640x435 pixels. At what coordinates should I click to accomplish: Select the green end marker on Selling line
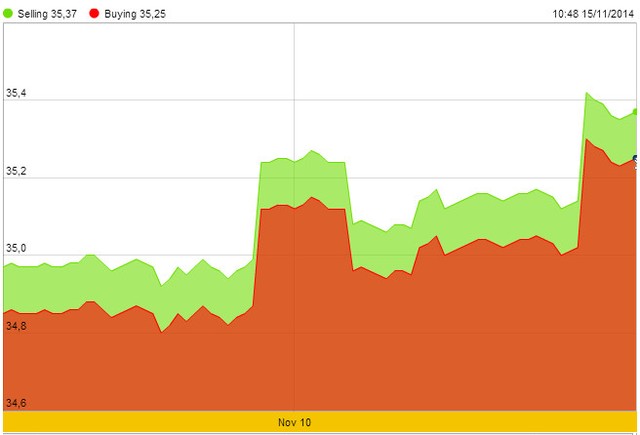click(x=636, y=111)
